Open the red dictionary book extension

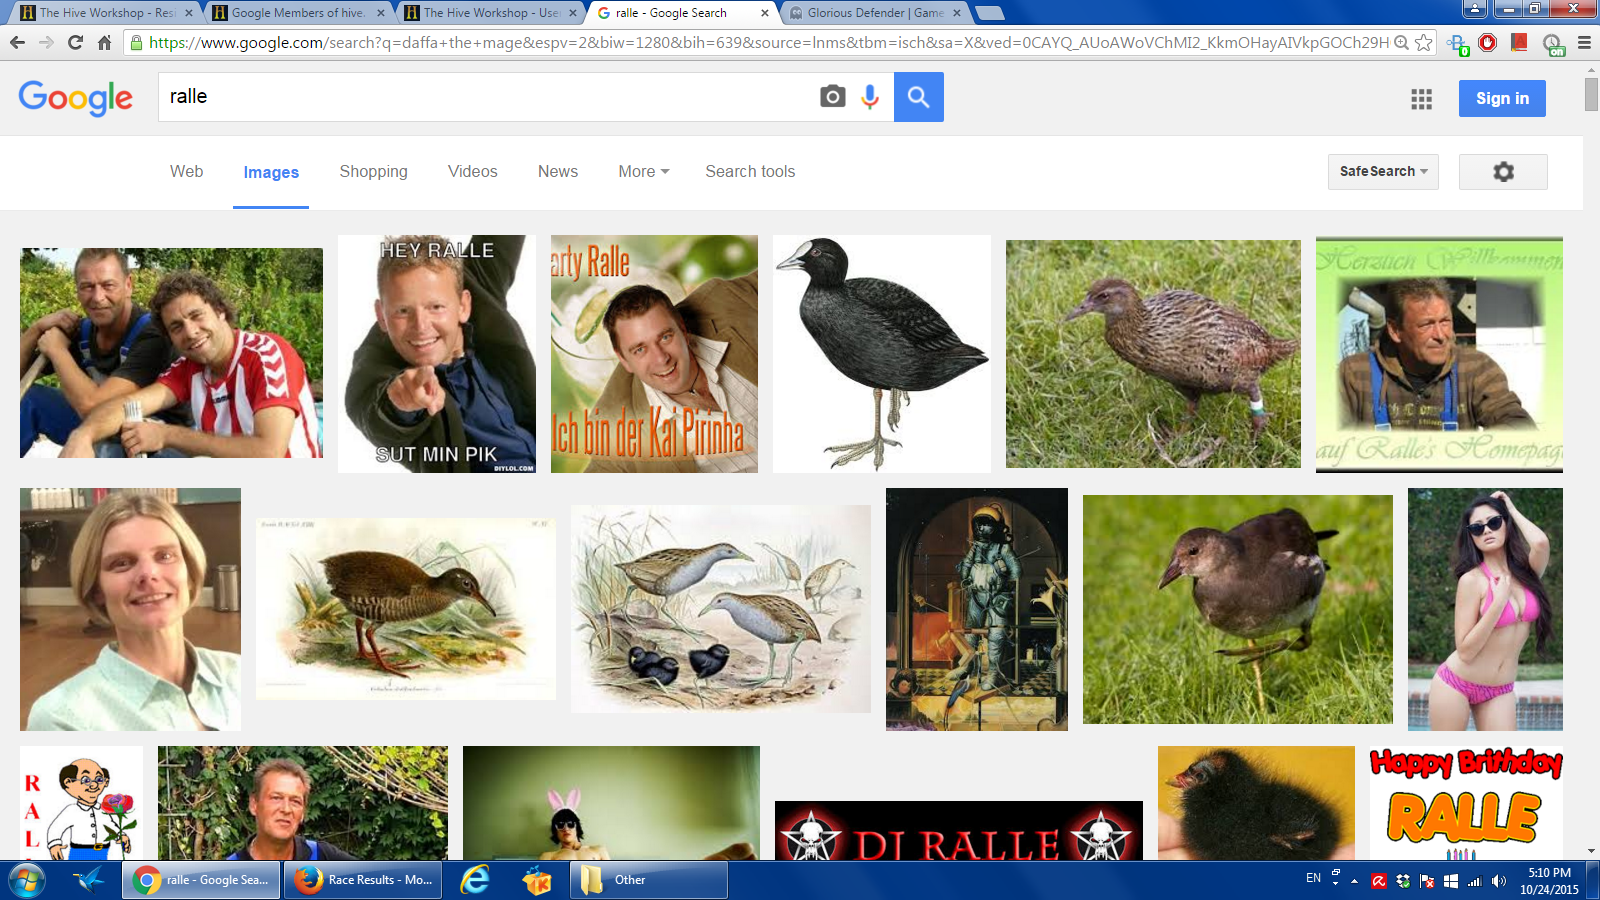coord(1519,42)
